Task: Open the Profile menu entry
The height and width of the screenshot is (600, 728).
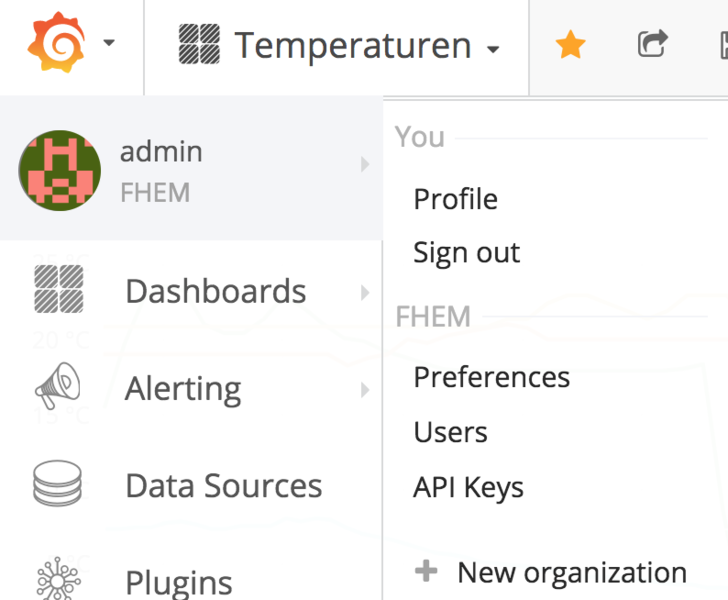Action: pos(455,199)
